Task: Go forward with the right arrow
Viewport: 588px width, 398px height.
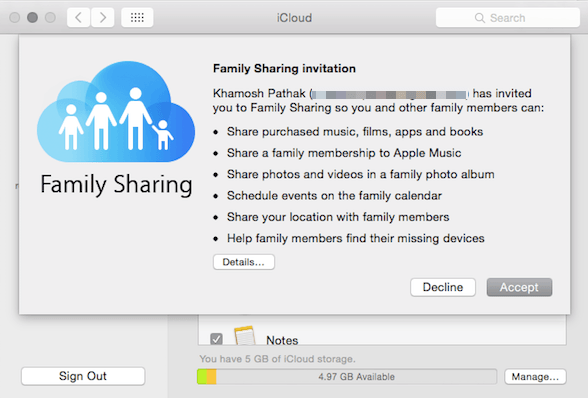Action: (102, 17)
